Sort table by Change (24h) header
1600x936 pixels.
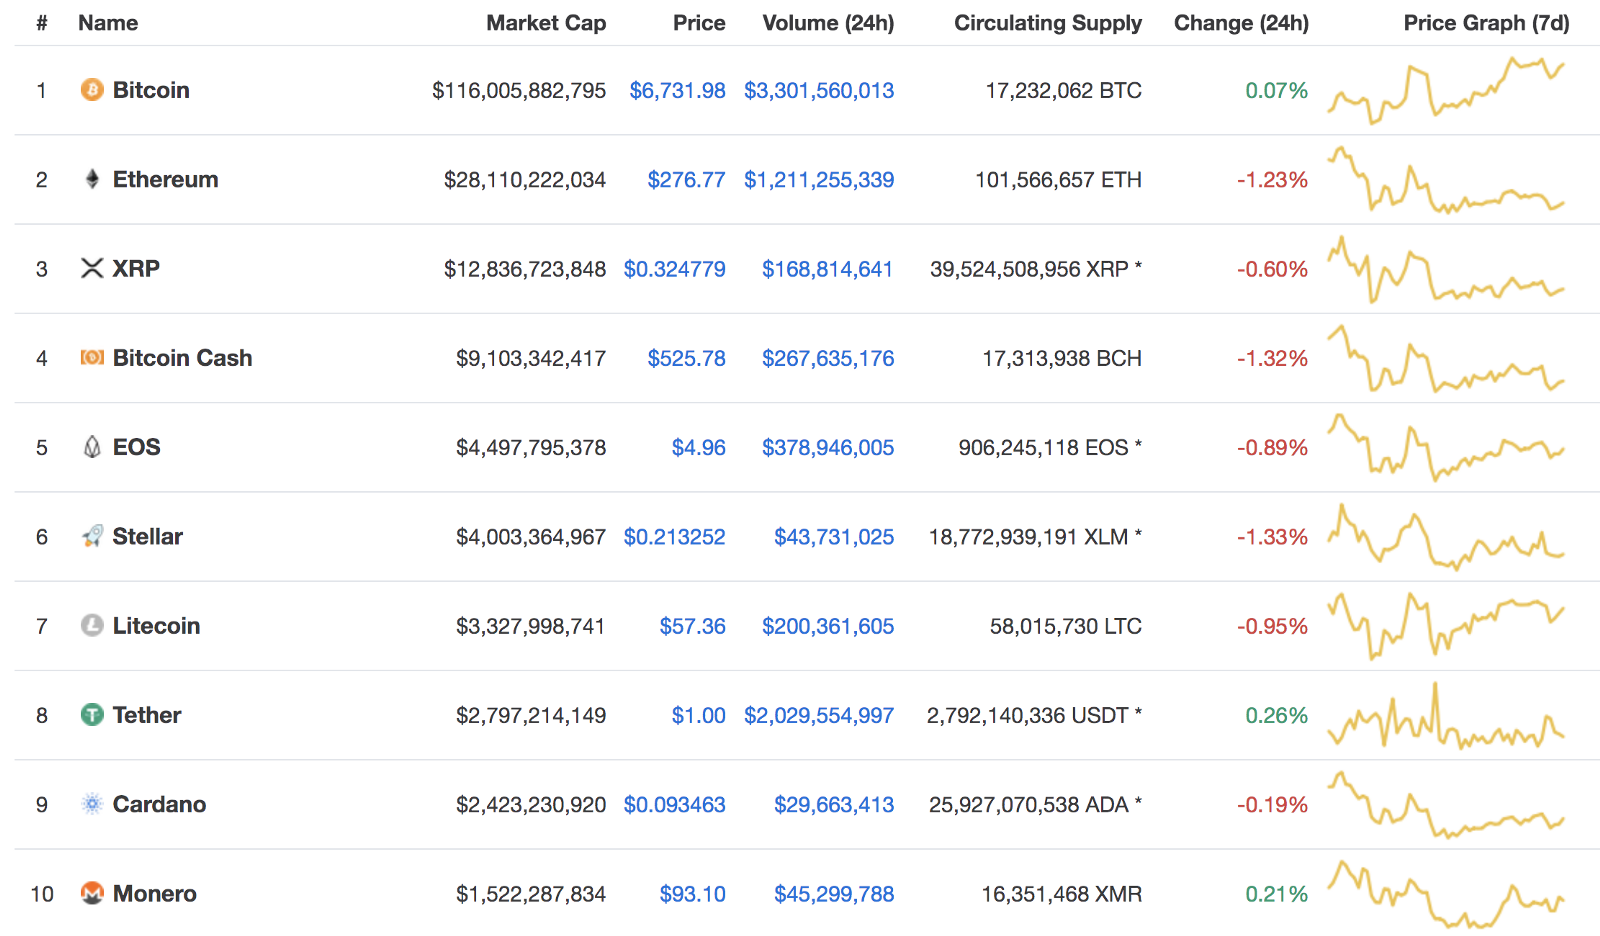click(1240, 23)
